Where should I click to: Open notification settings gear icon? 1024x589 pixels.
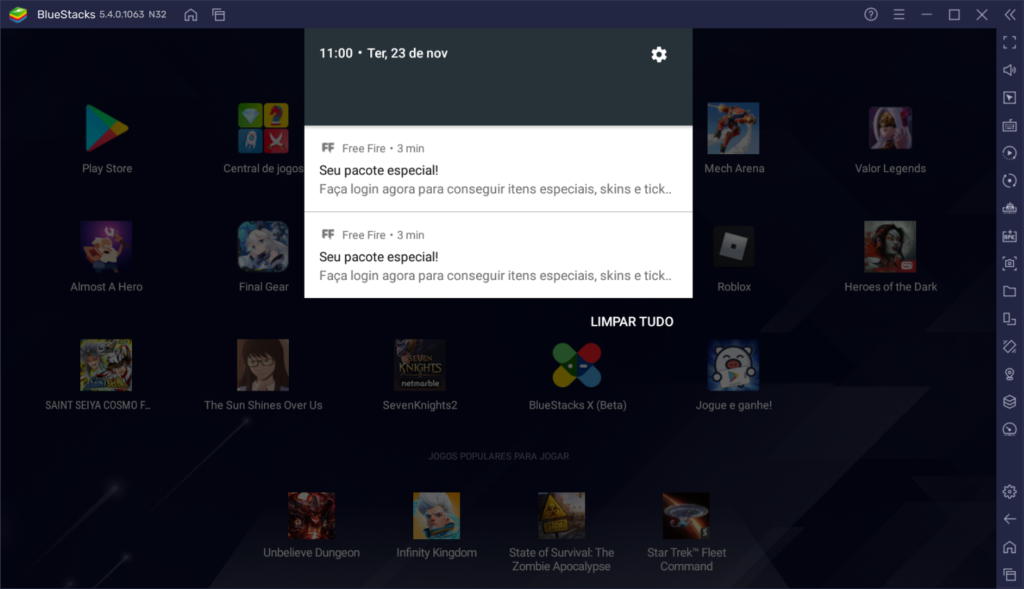tap(658, 54)
